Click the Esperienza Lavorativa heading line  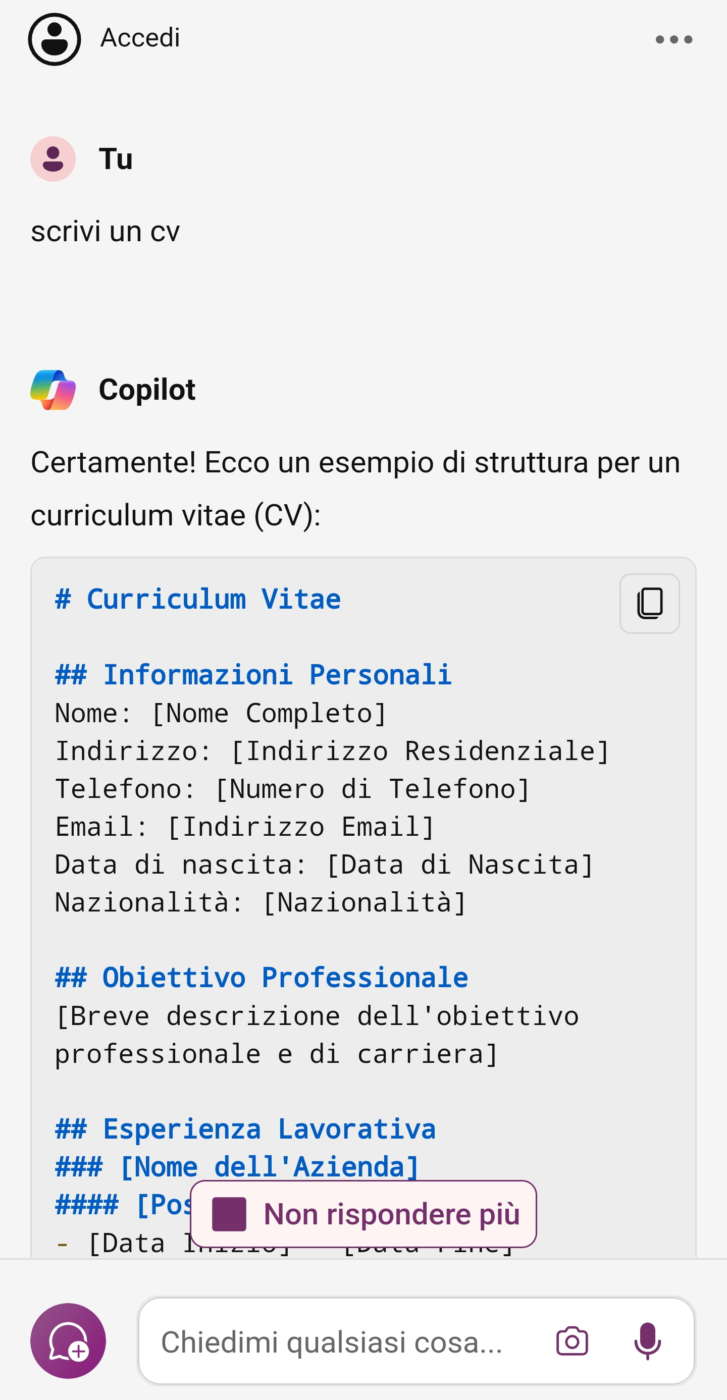coord(245,1129)
